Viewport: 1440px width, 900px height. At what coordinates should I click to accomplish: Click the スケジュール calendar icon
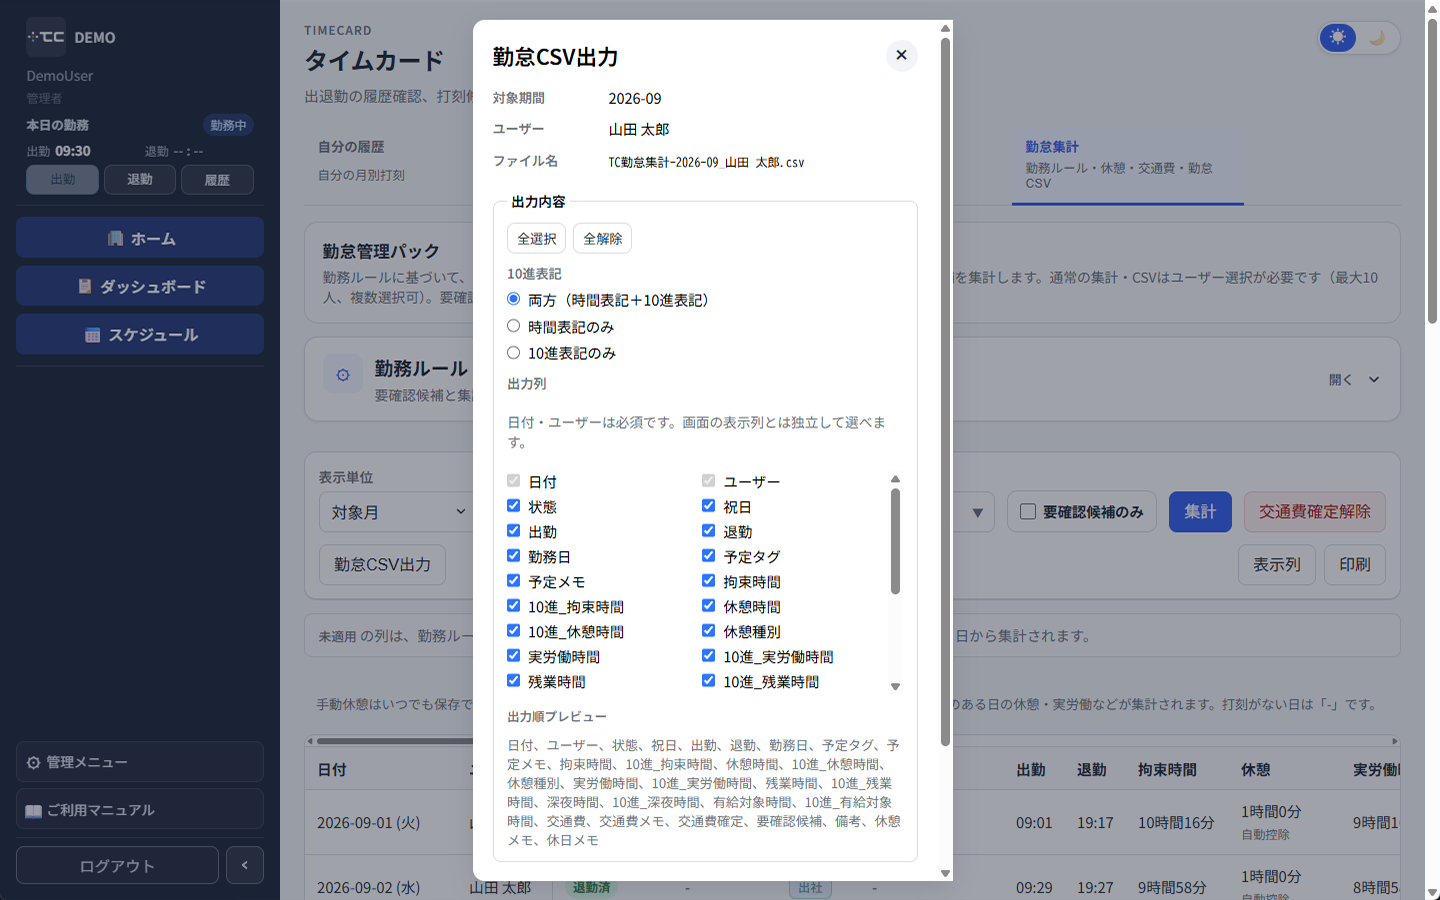(x=93, y=335)
